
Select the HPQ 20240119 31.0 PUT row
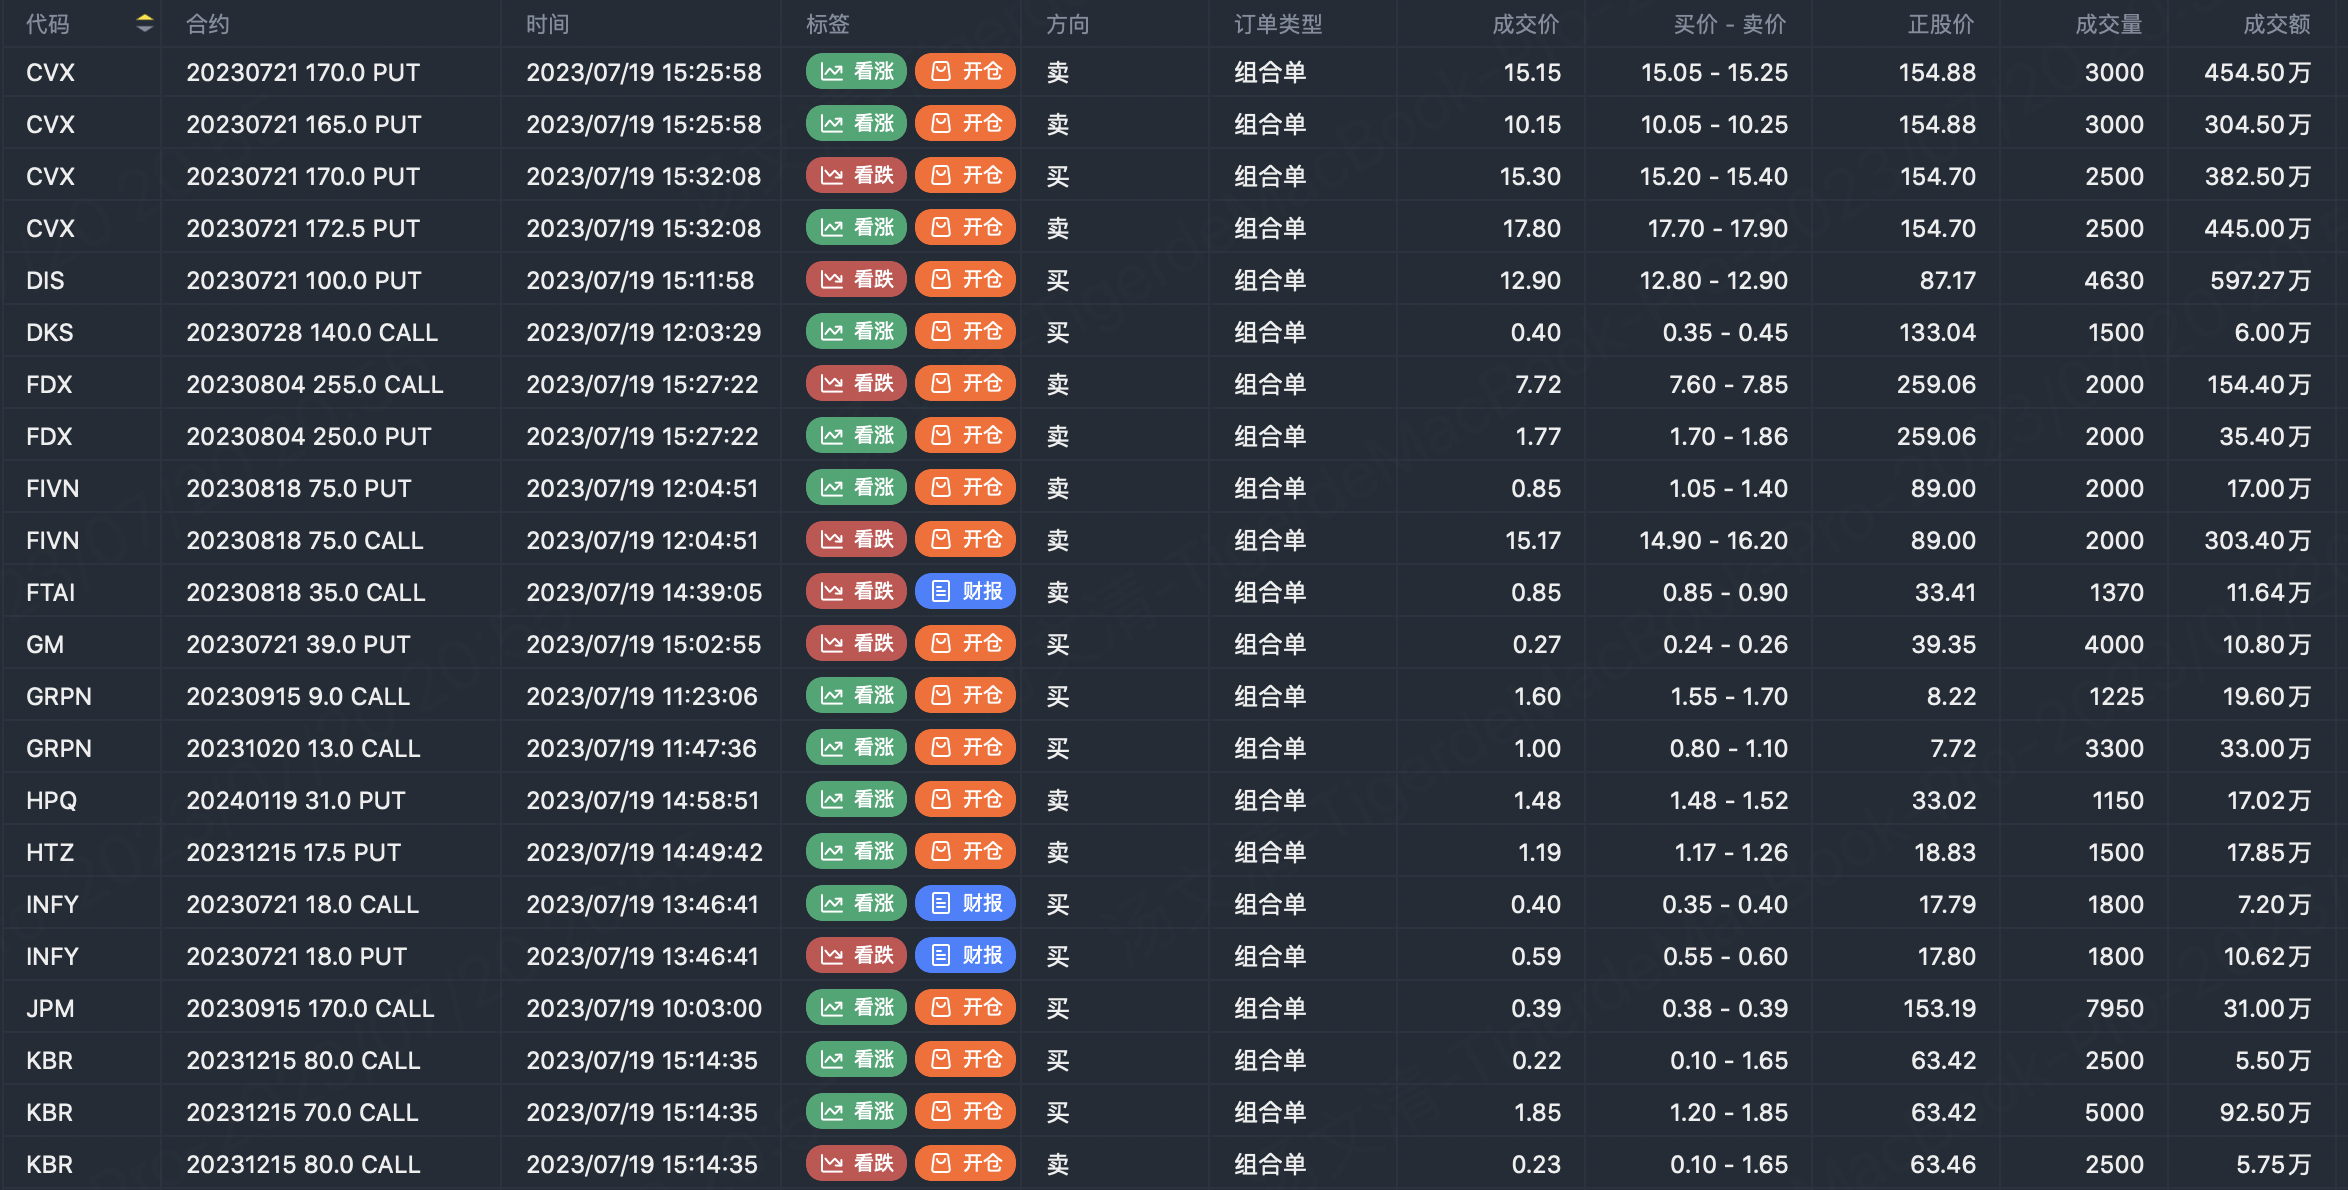coord(295,800)
